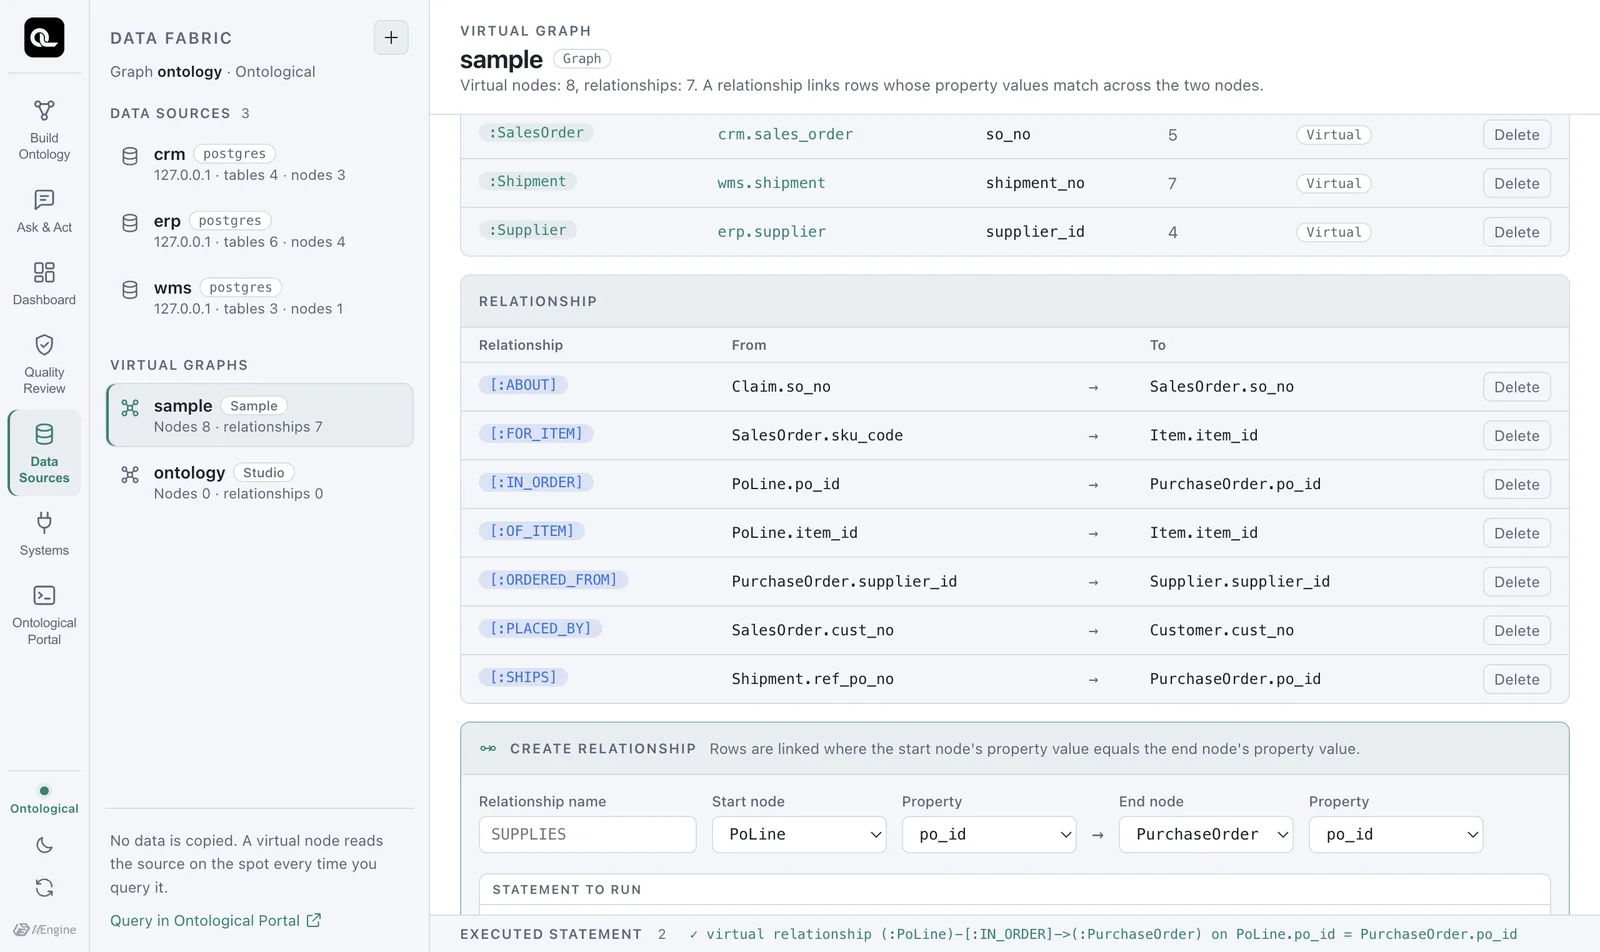The image size is (1600, 952).
Task: Delete the [:PLACED_BY] relationship
Action: tap(1516, 630)
